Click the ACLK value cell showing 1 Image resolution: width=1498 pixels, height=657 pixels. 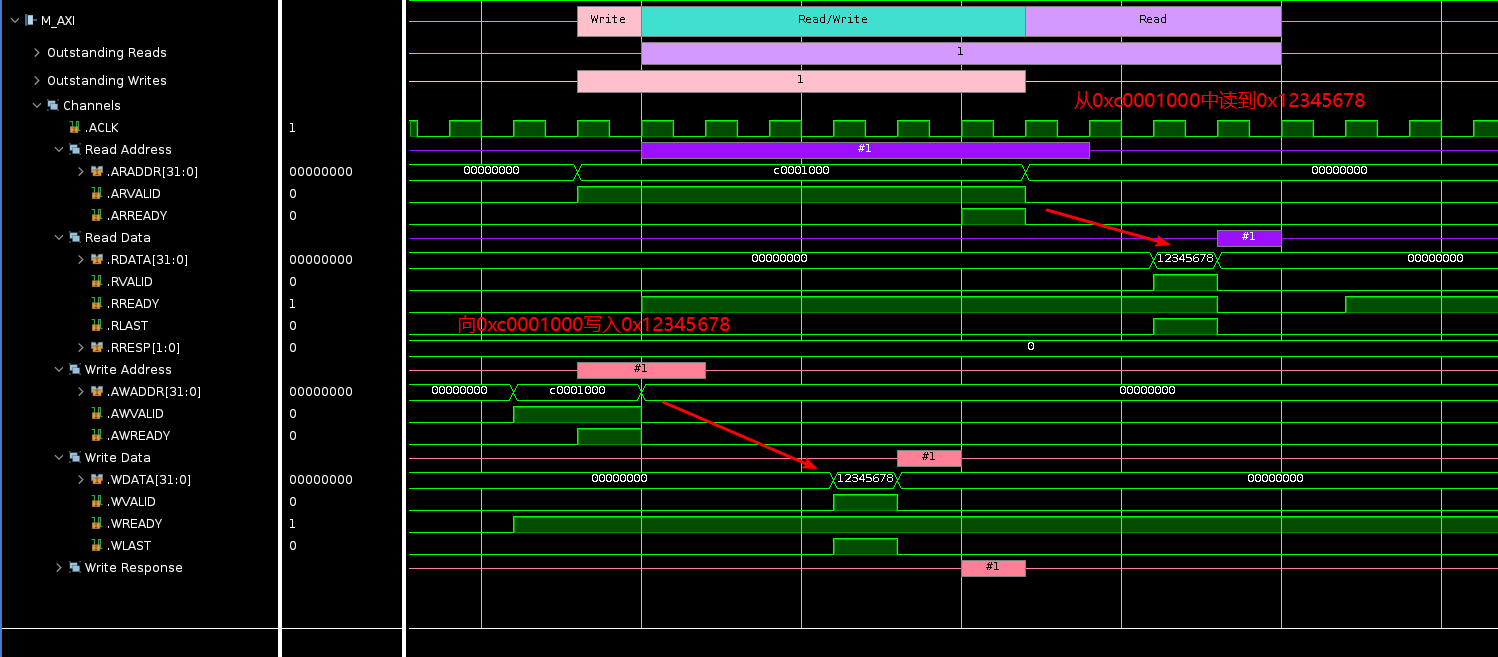[292, 127]
